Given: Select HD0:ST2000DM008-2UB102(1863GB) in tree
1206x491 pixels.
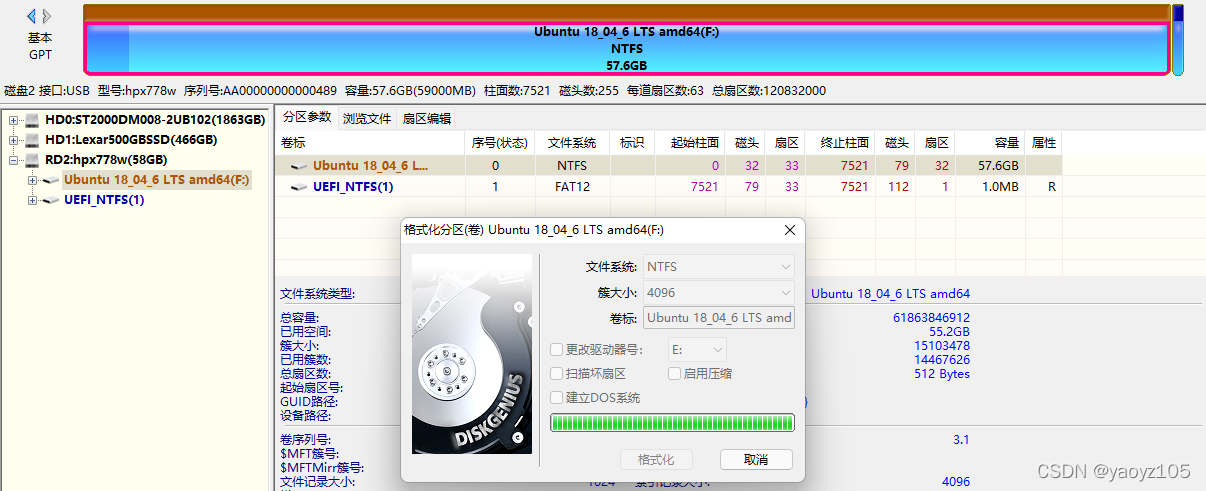Looking at the screenshot, I should coord(155,120).
